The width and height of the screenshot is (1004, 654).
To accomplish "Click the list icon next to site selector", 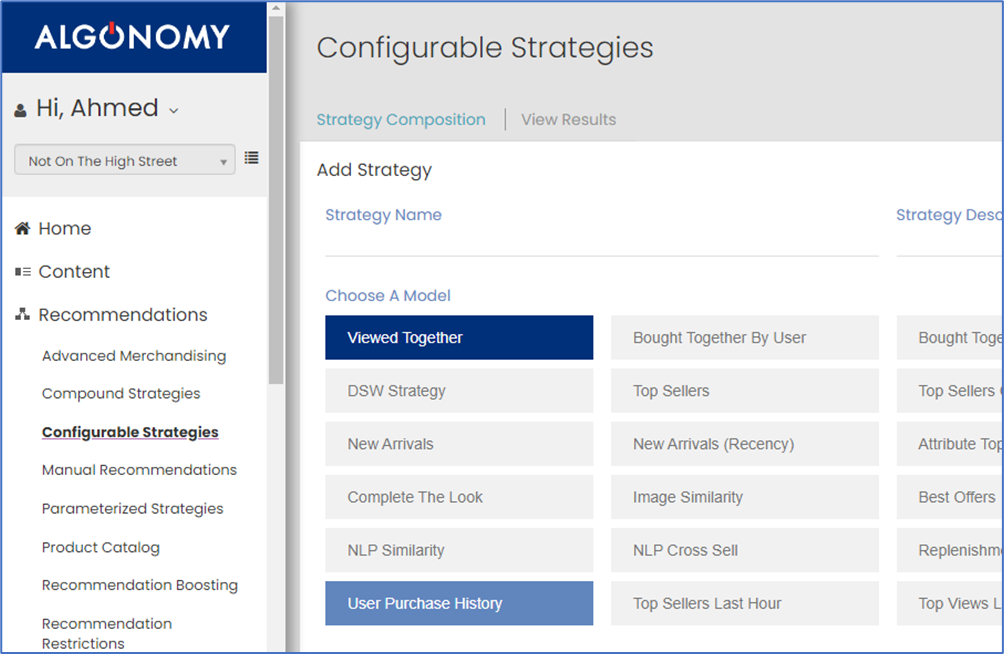I will click(x=251, y=158).
